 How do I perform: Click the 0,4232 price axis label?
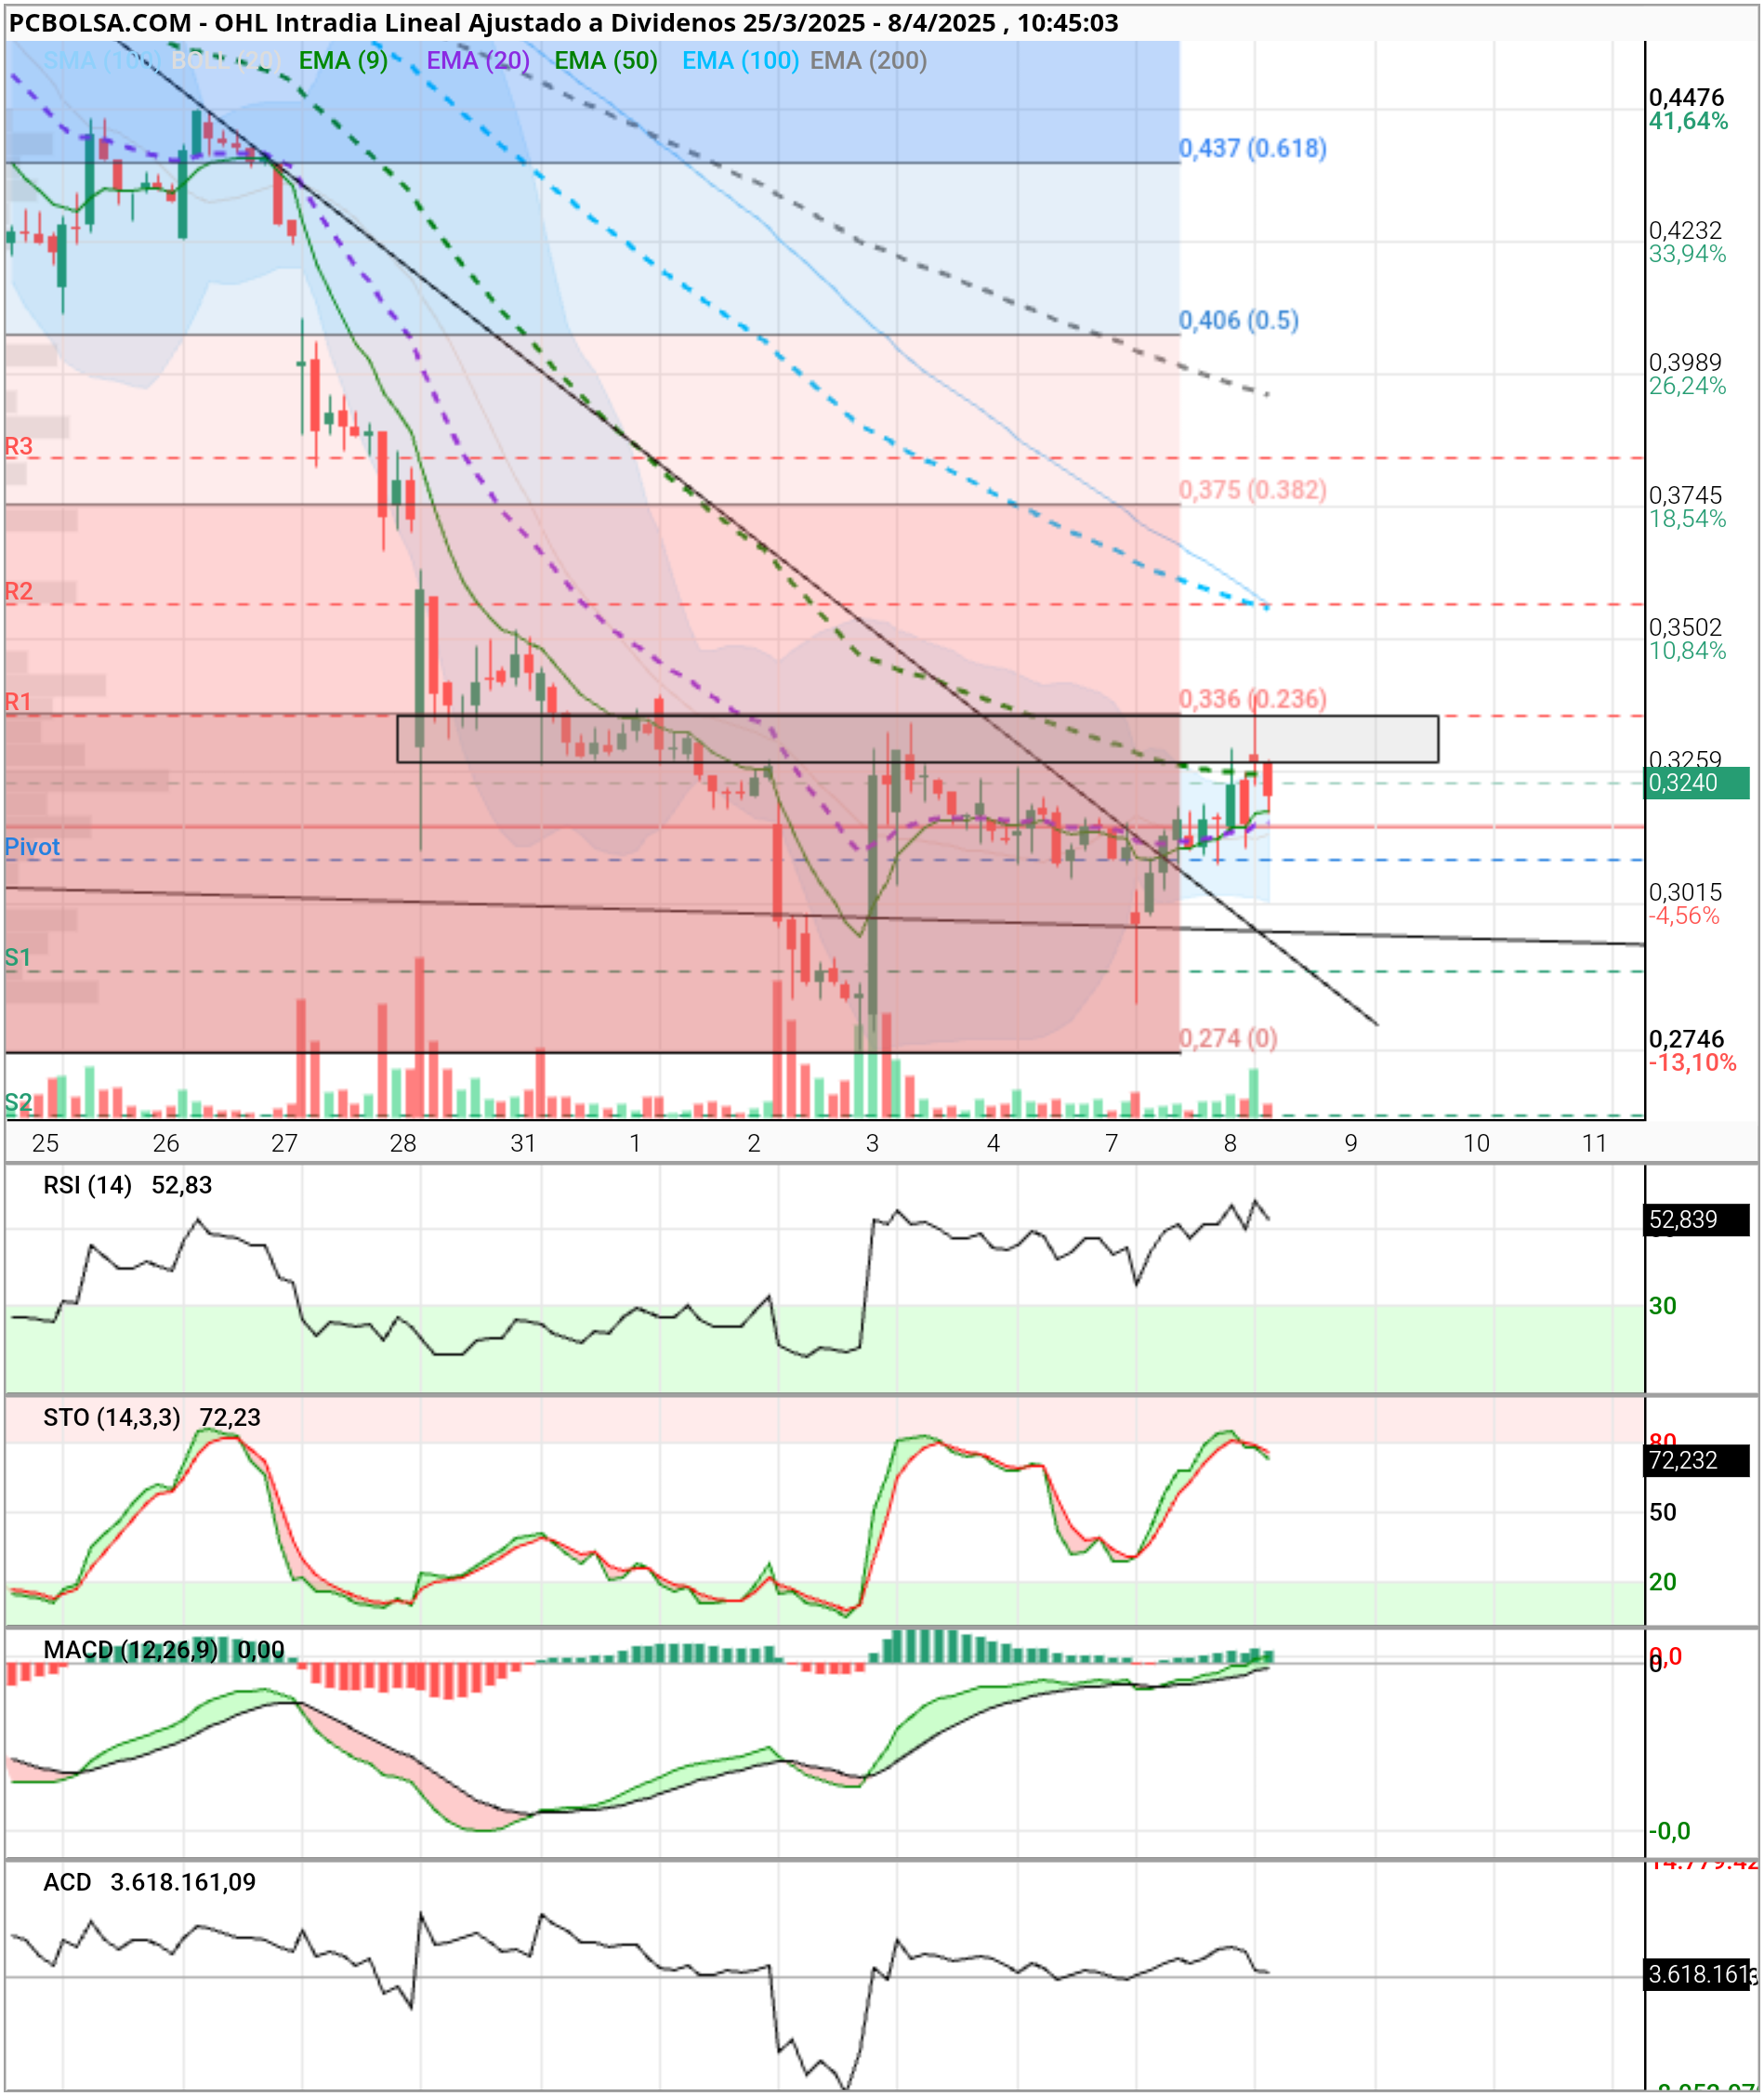(x=1686, y=231)
